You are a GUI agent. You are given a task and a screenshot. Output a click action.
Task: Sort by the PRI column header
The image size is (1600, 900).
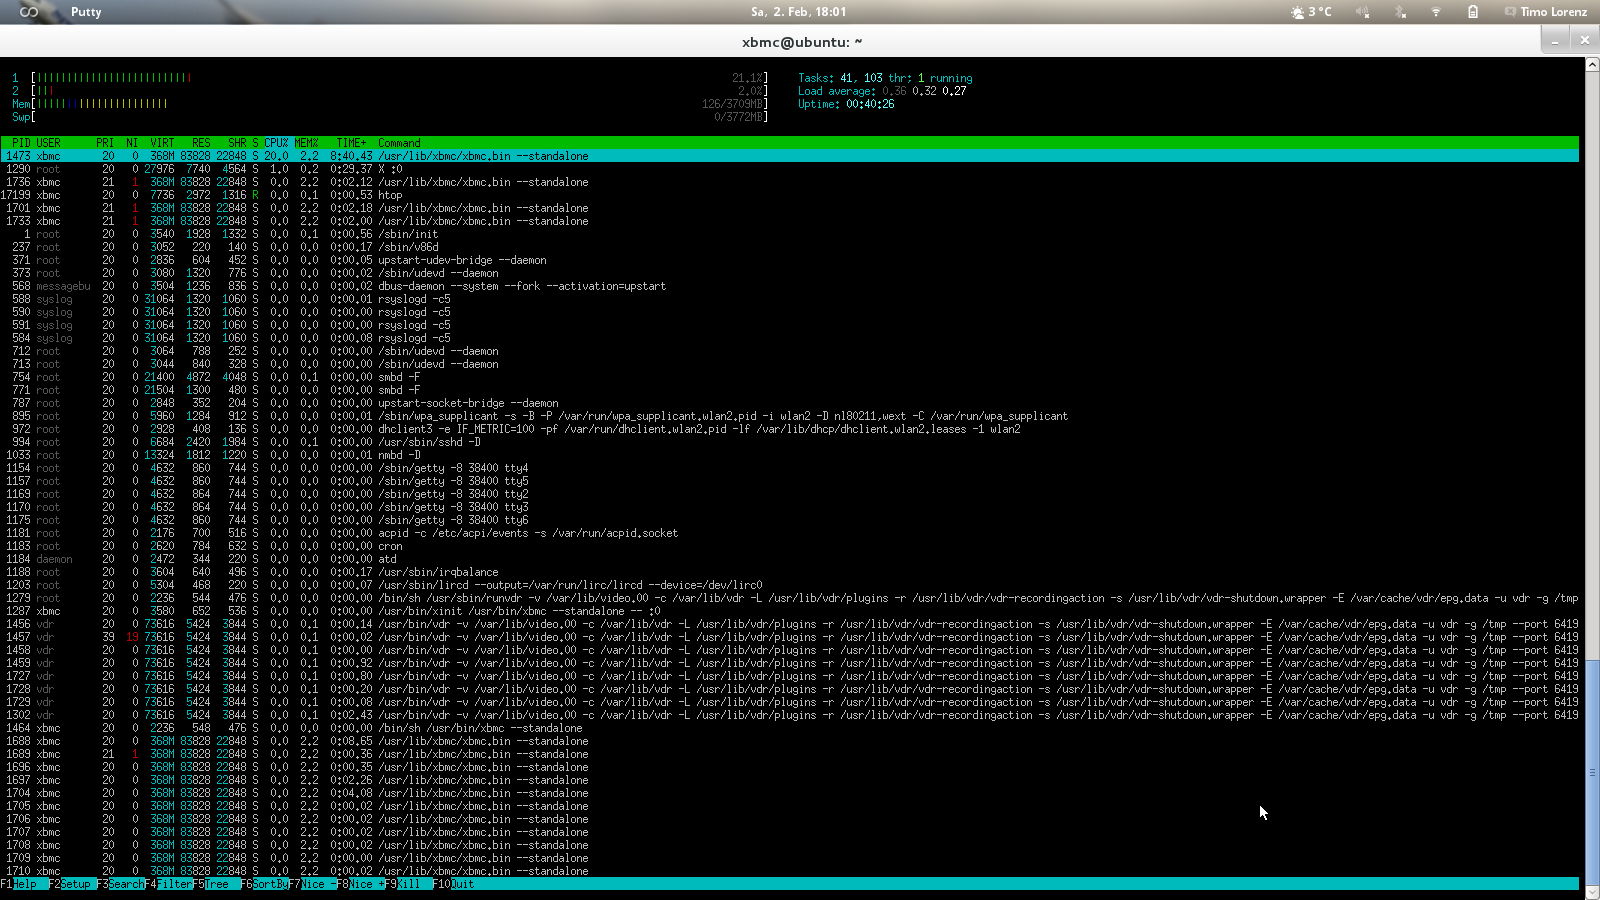[x=105, y=143]
